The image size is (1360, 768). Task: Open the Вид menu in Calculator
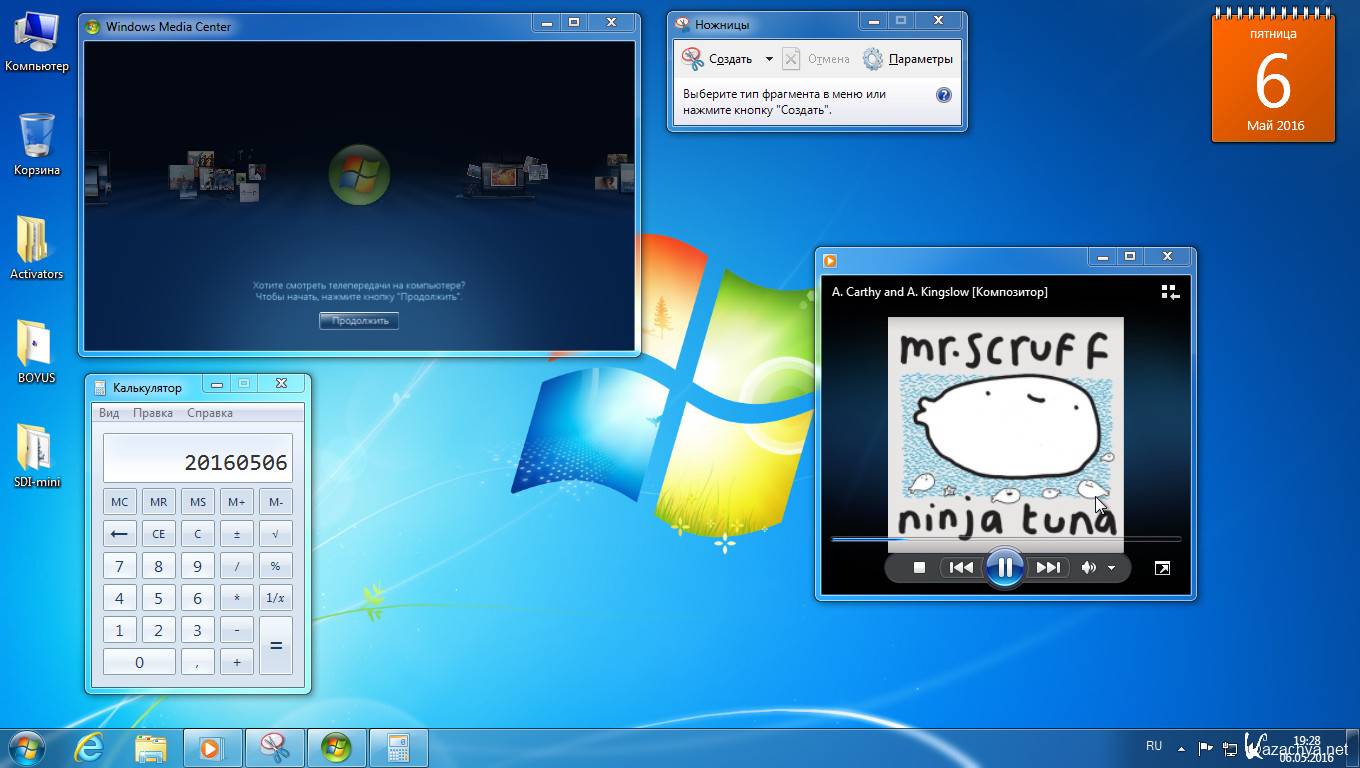point(109,413)
